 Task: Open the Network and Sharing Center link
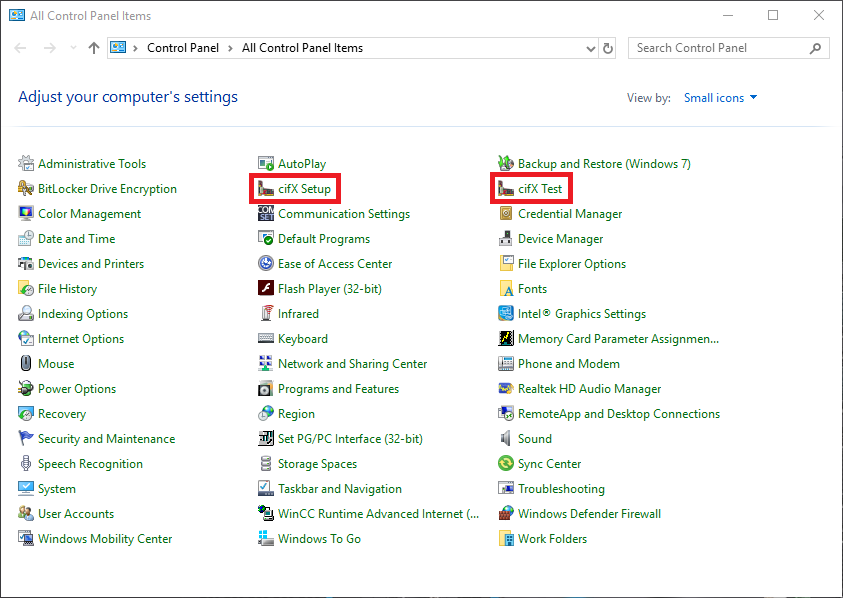[x=352, y=364]
